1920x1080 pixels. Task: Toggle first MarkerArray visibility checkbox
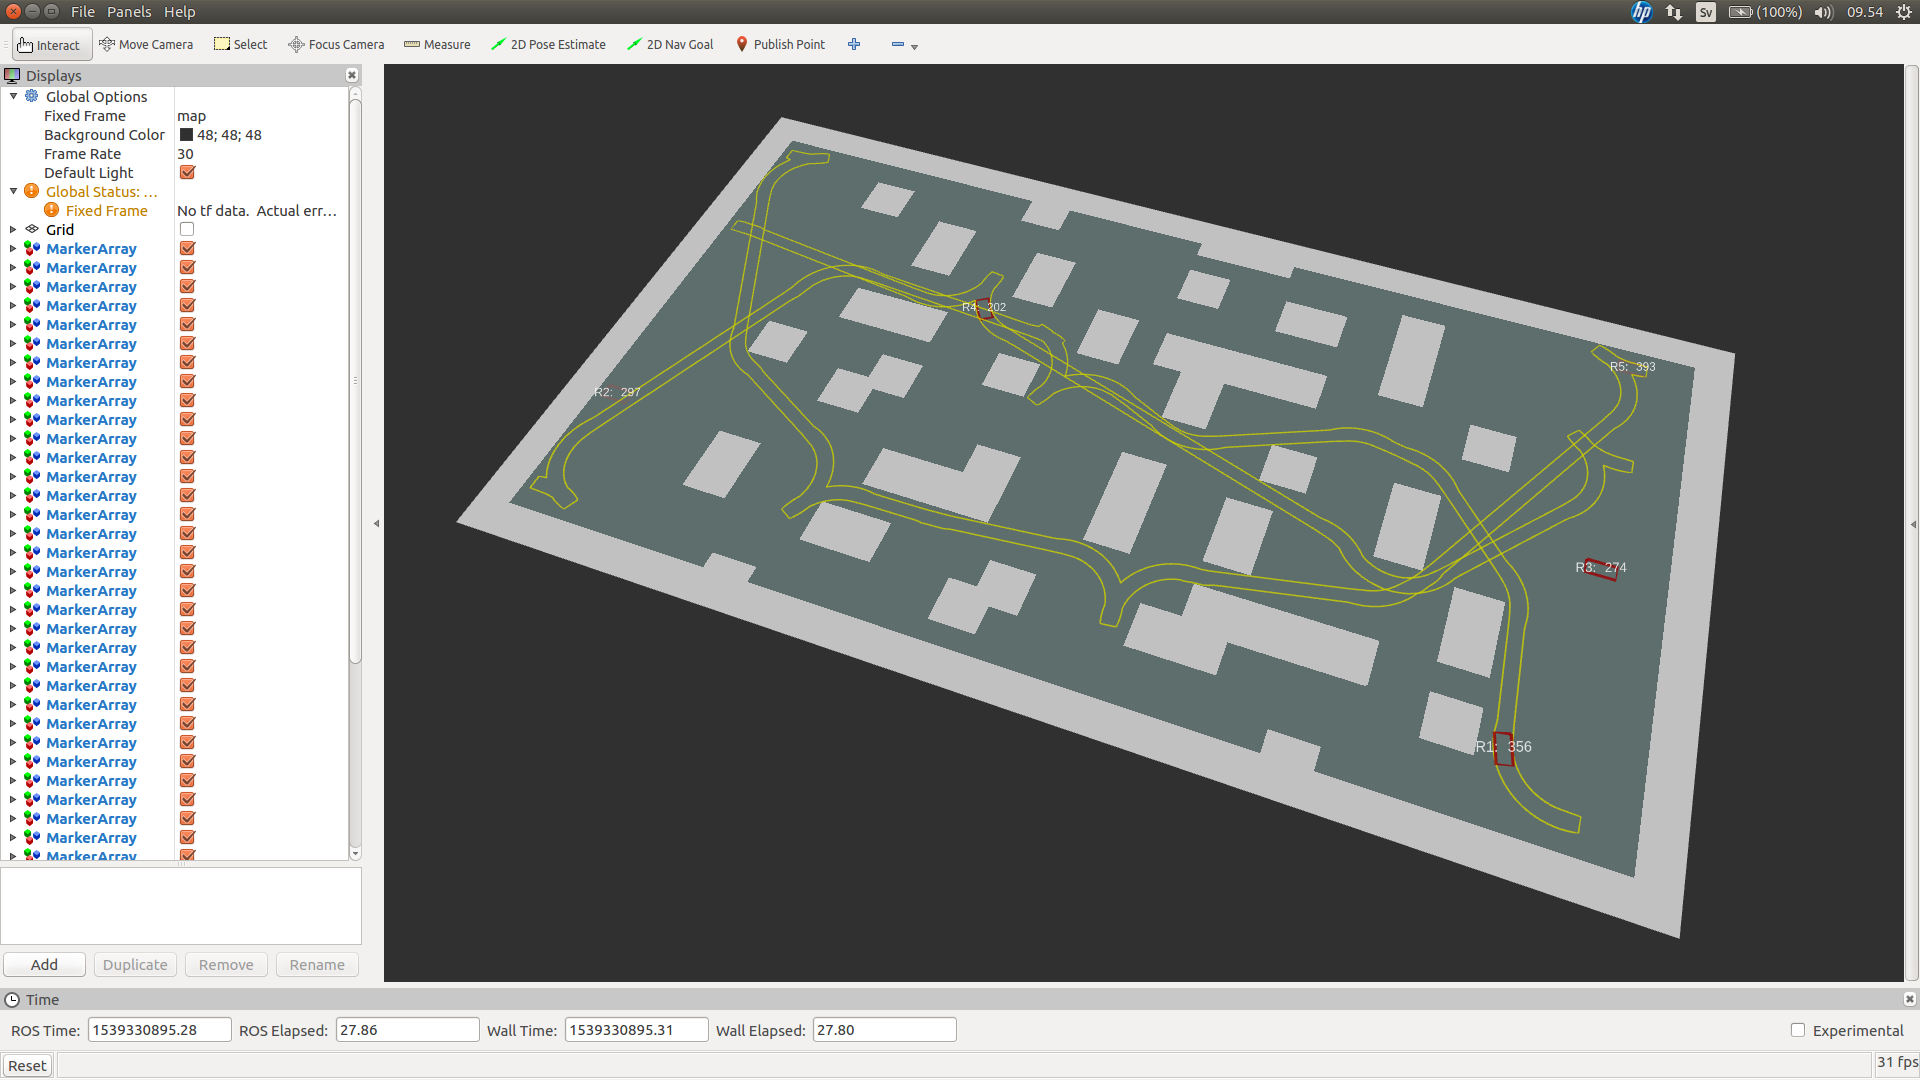click(186, 248)
